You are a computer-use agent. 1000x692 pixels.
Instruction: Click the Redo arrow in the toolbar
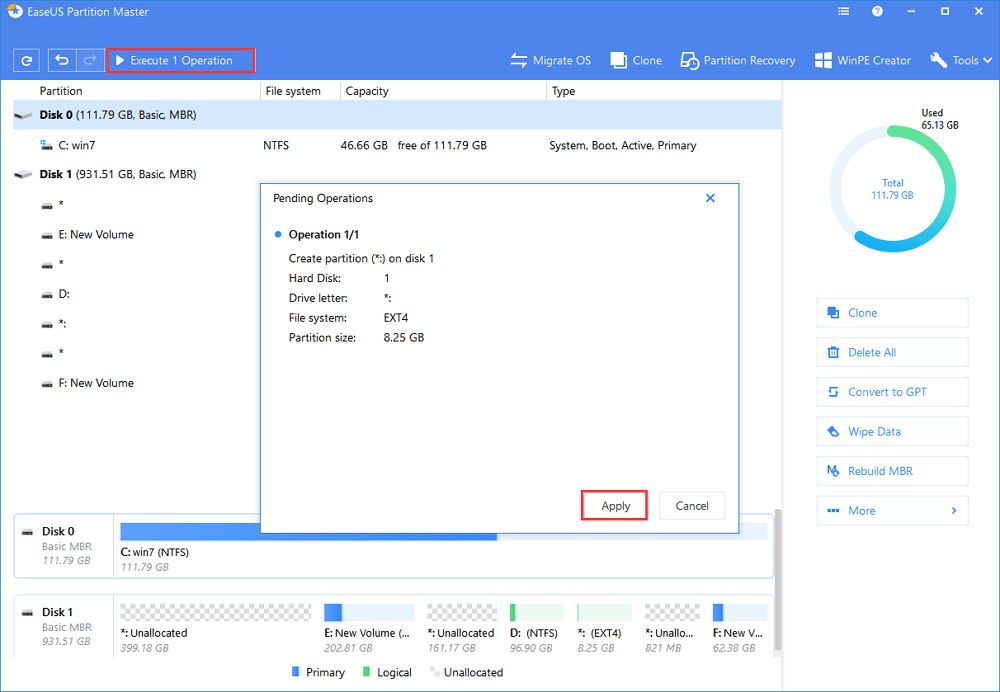[x=89, y=61]
